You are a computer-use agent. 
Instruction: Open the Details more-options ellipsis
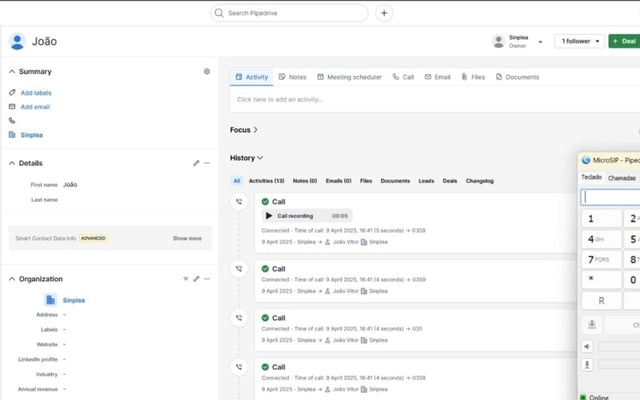207,163
